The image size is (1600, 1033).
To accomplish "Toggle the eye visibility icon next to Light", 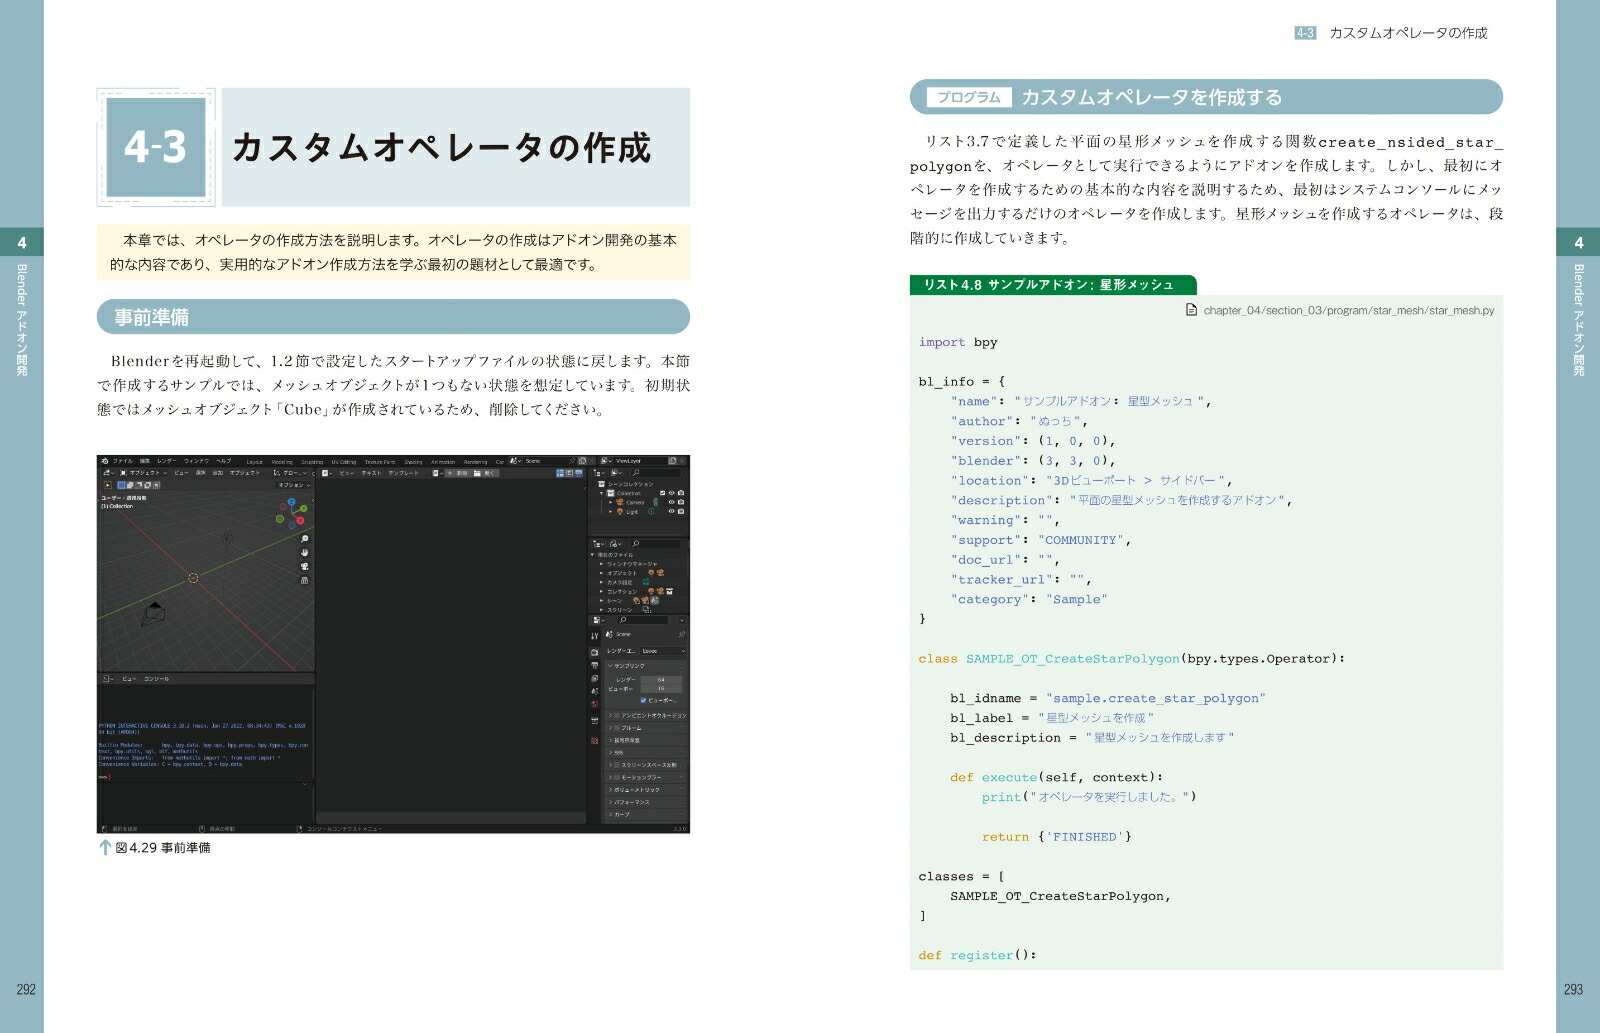I will [x=671, y=512].
